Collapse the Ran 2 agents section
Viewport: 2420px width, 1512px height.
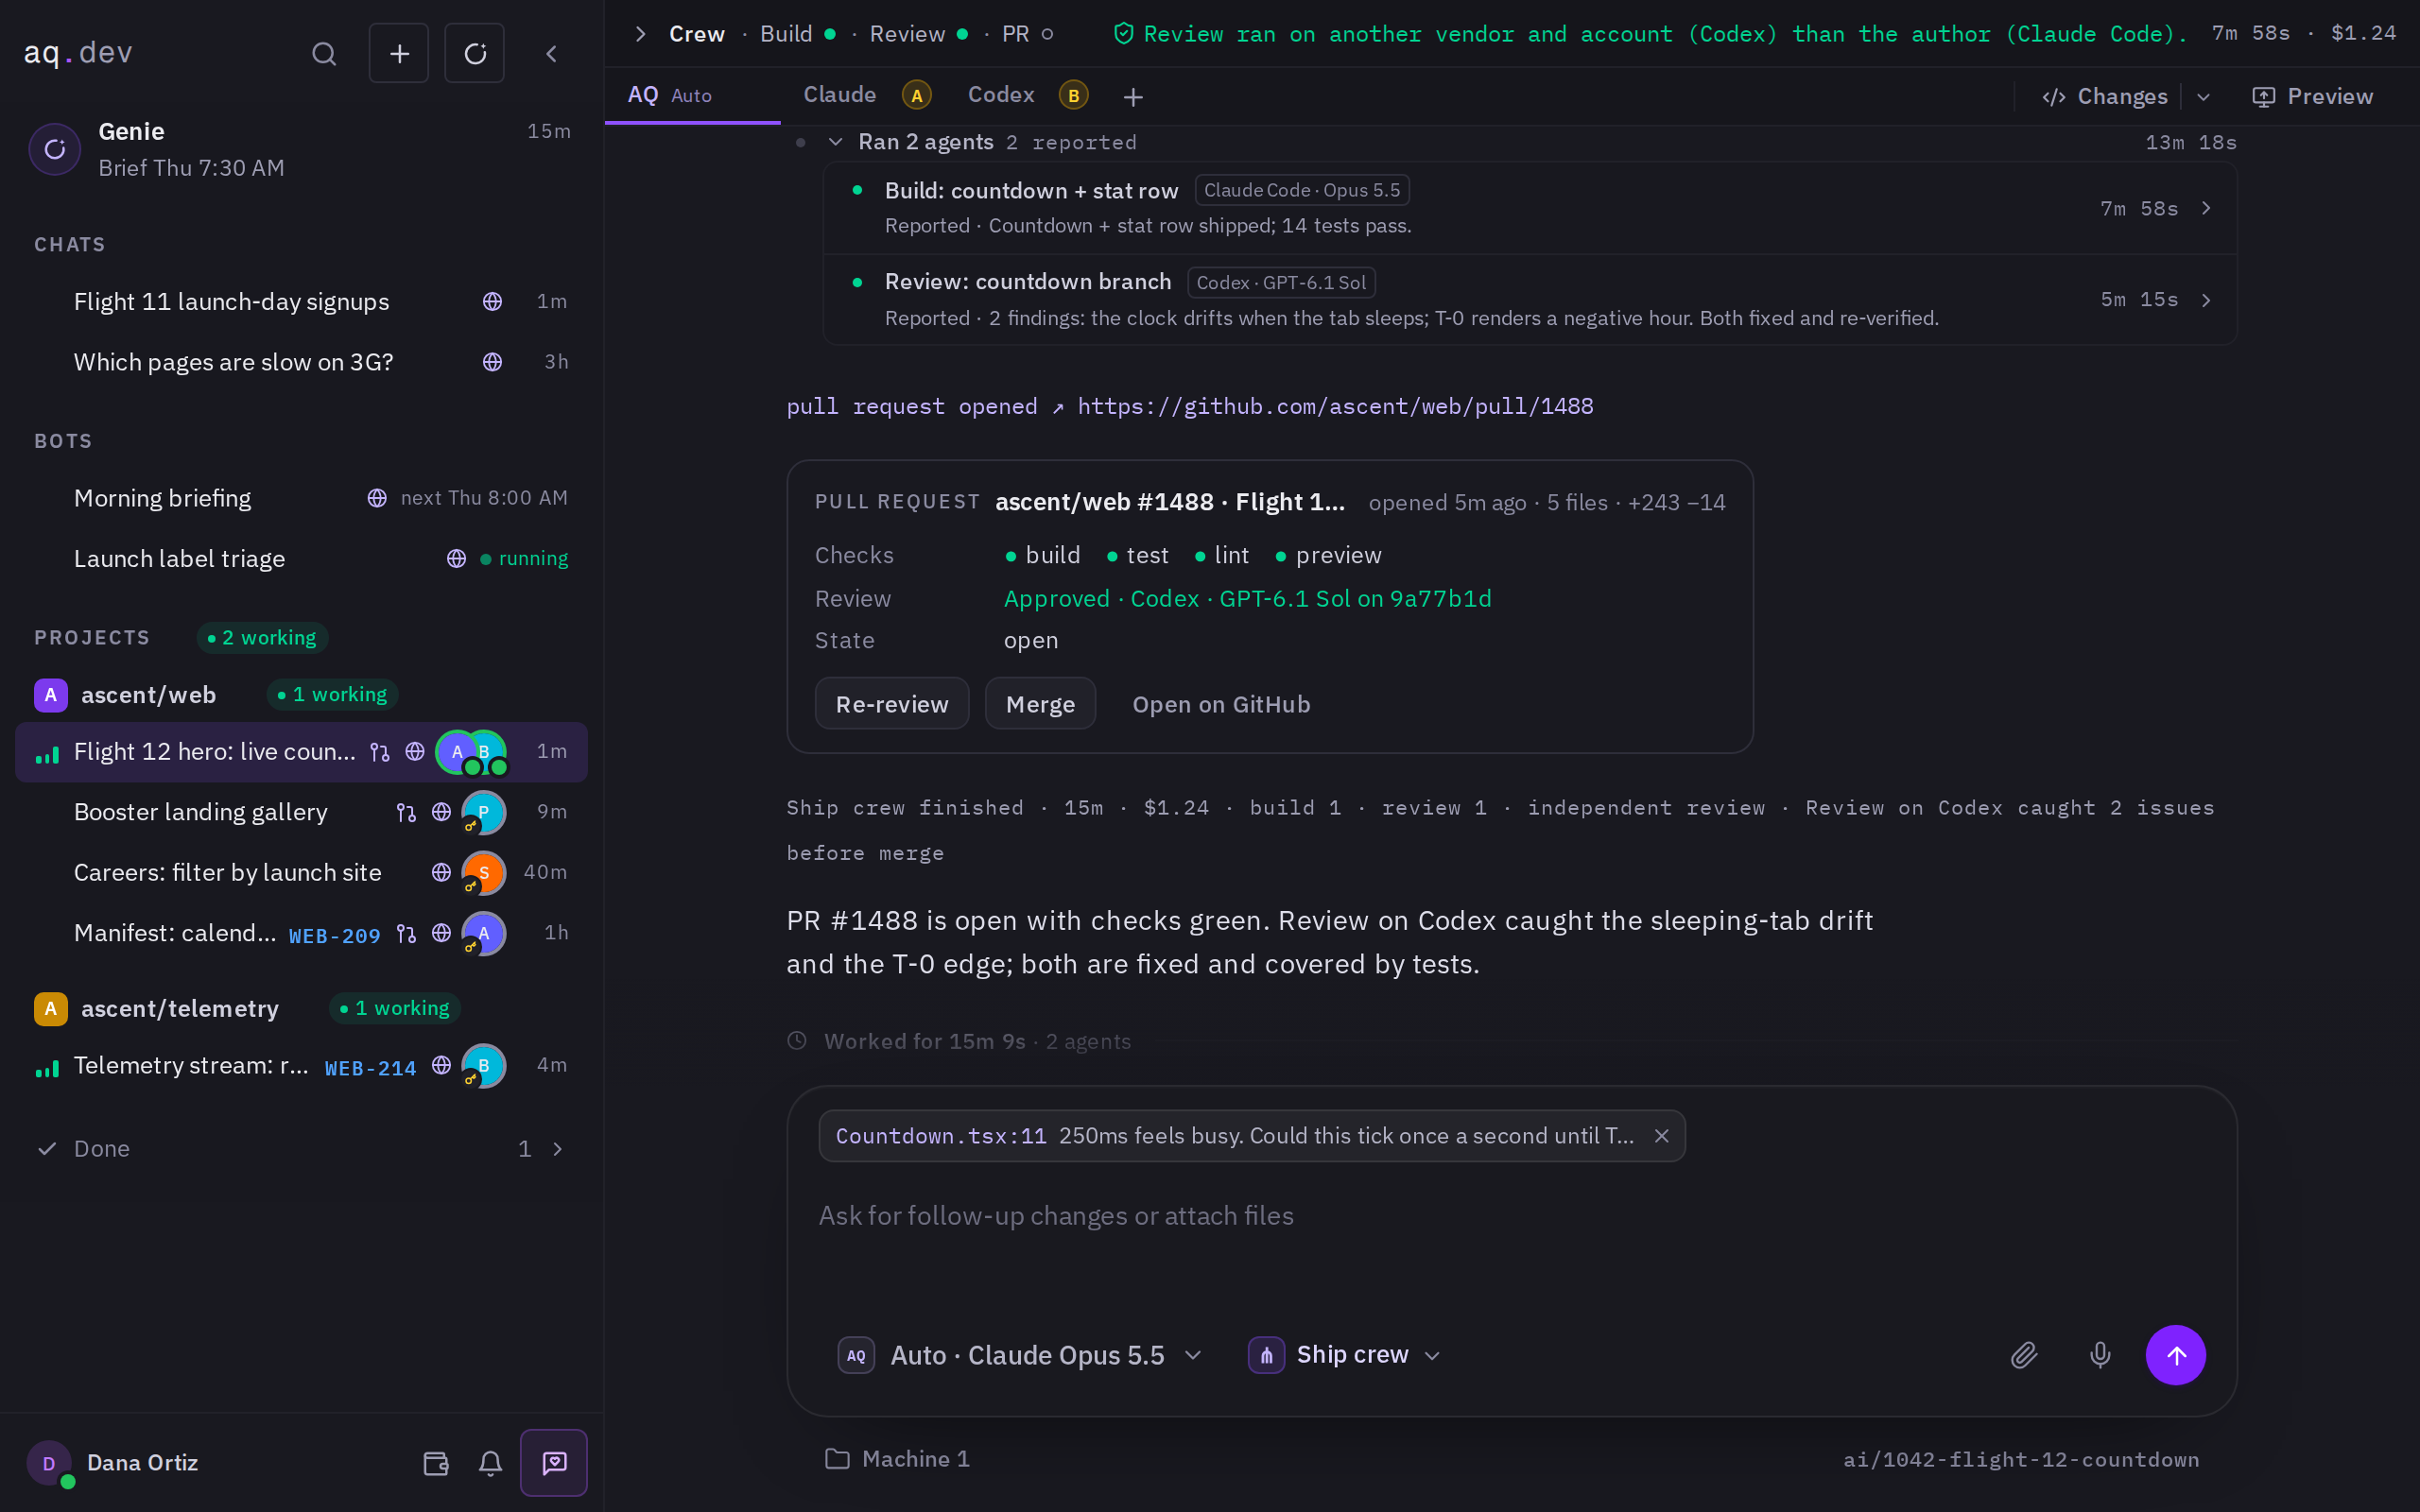[x=836, y=142]
